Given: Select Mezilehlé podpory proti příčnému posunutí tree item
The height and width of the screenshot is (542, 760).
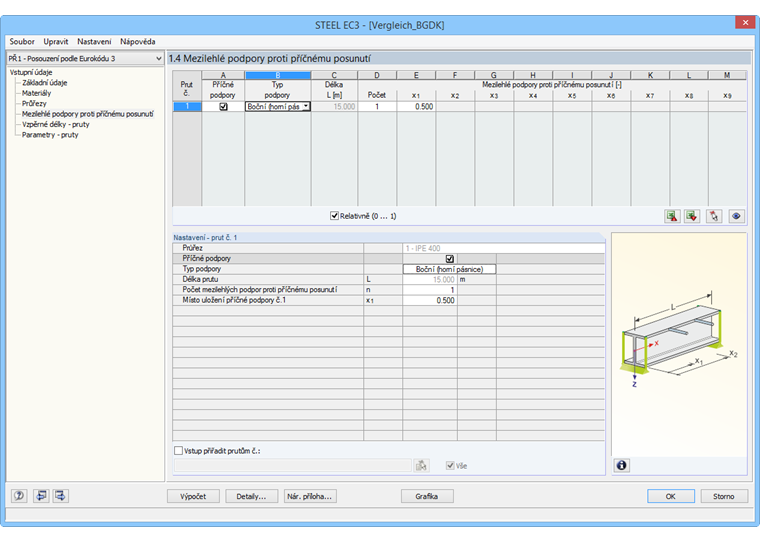Looking at the screenshot, I should point(88,114).
